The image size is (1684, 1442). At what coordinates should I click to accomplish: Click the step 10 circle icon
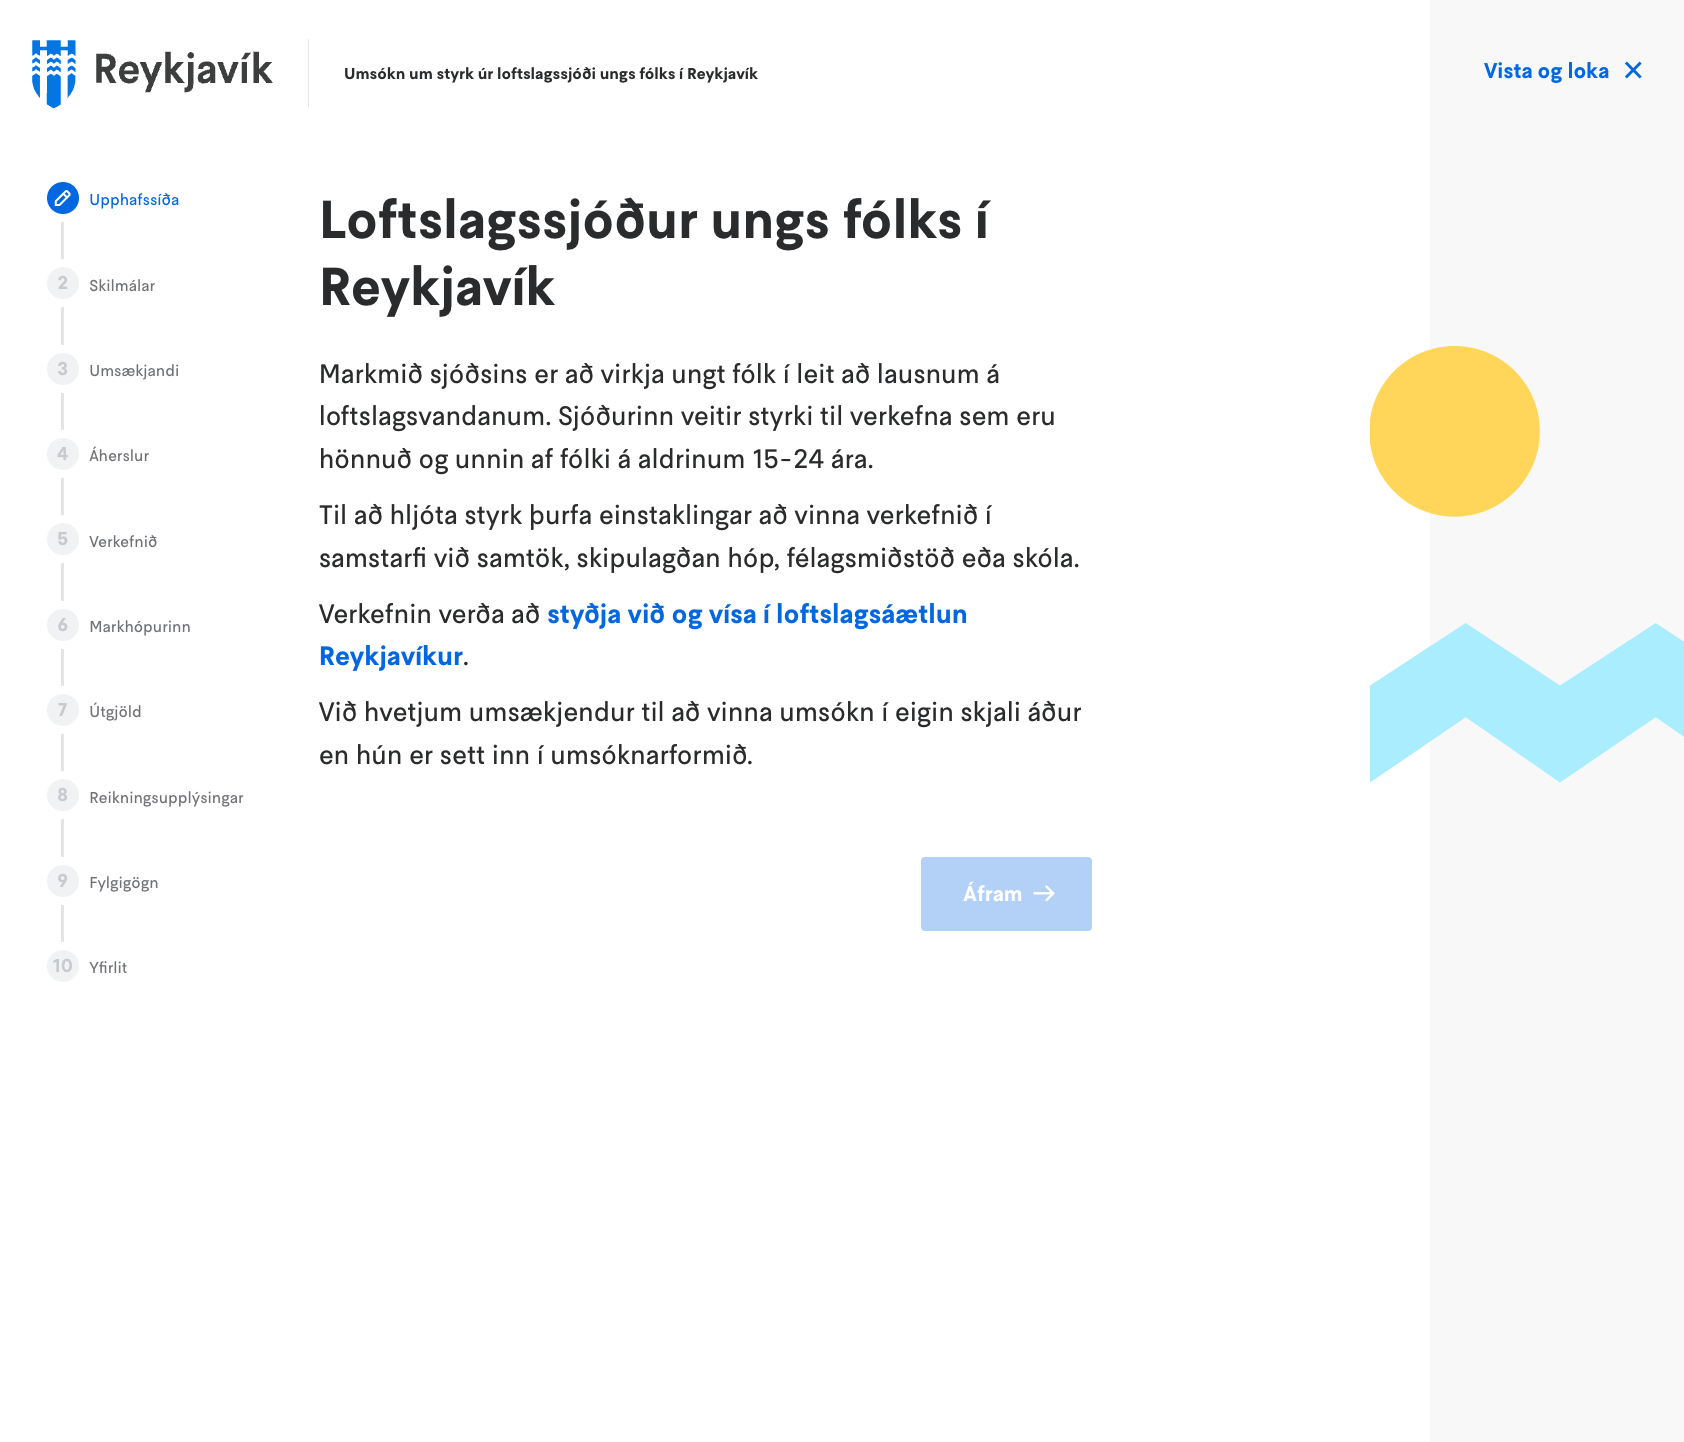point(63,966)
